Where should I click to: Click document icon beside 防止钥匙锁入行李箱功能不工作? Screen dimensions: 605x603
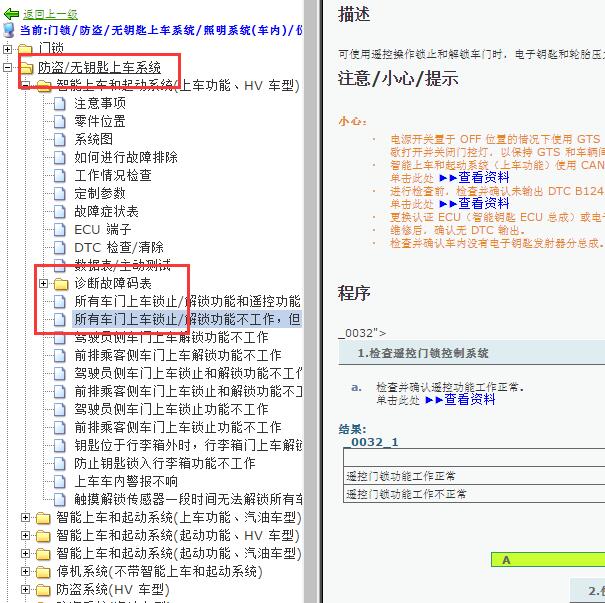[x=59, y=463]
